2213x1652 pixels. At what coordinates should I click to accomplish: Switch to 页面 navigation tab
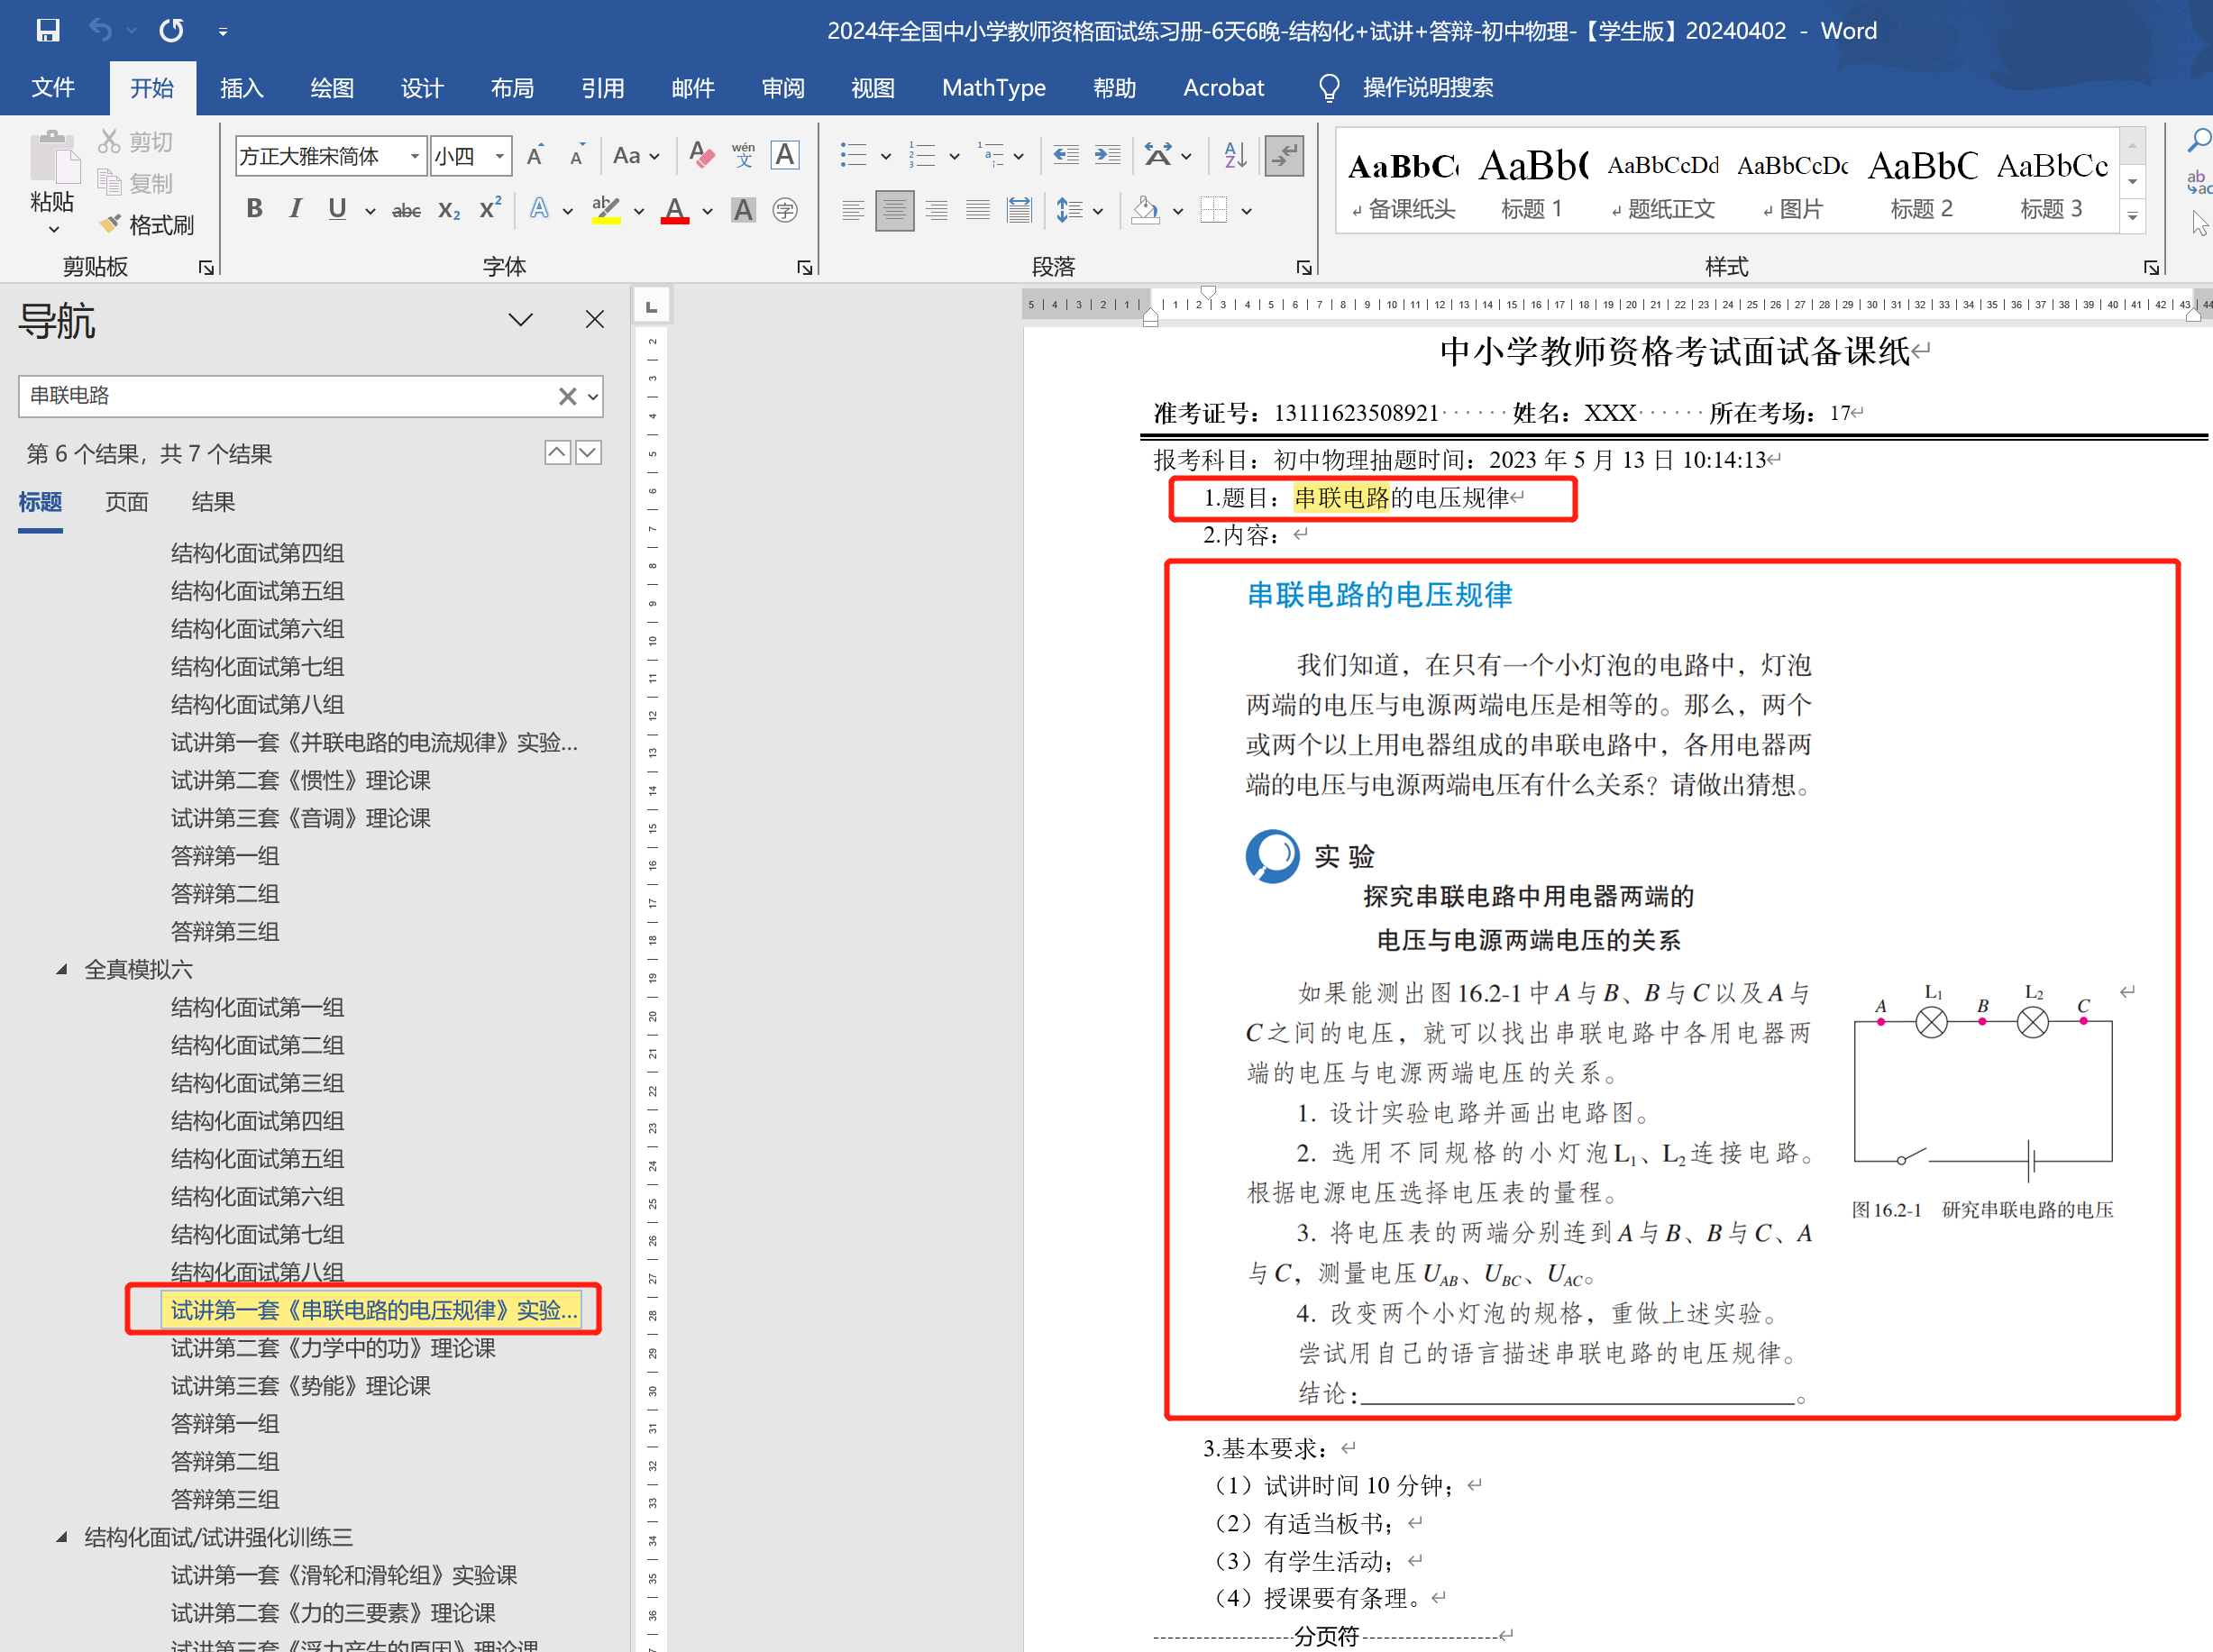click(126, 502)
